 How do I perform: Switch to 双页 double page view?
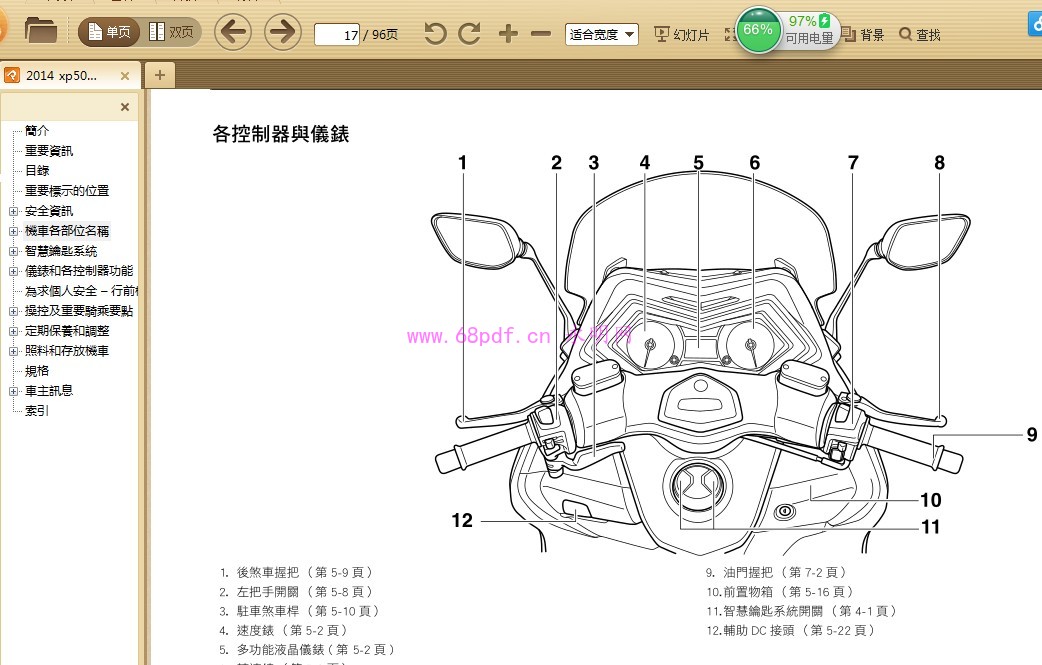click(171, 33)
